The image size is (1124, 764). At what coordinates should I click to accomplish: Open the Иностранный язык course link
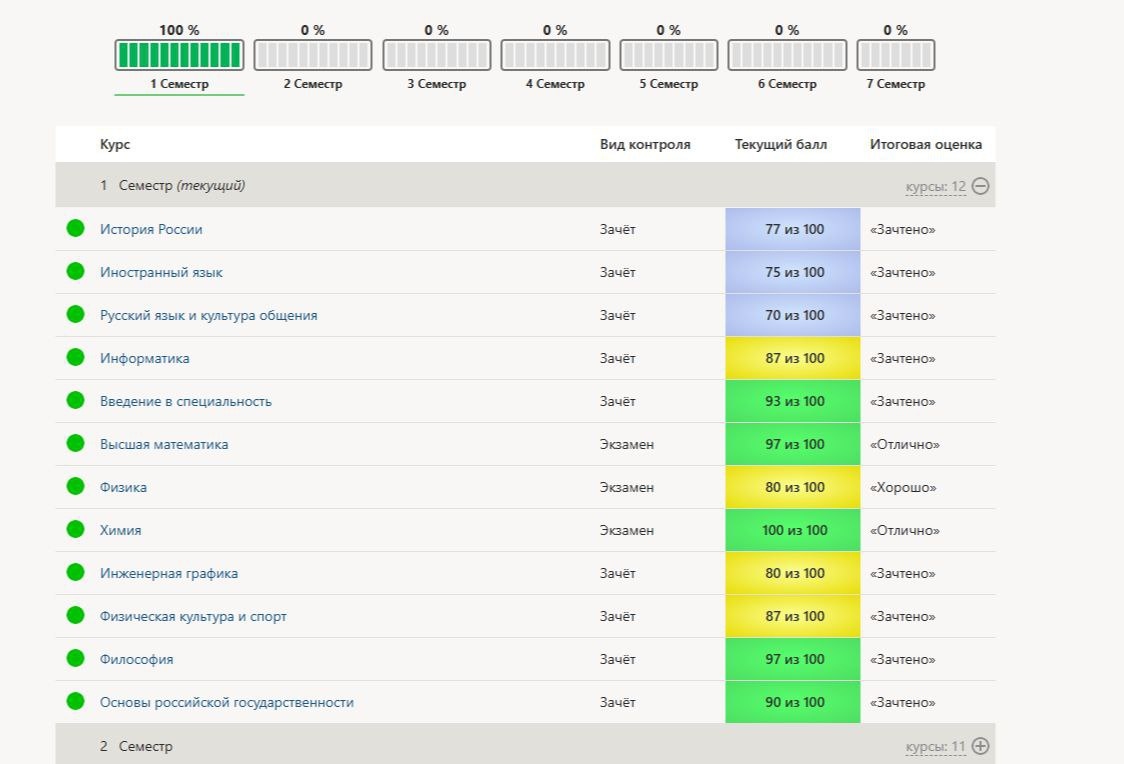click(161, 272)
